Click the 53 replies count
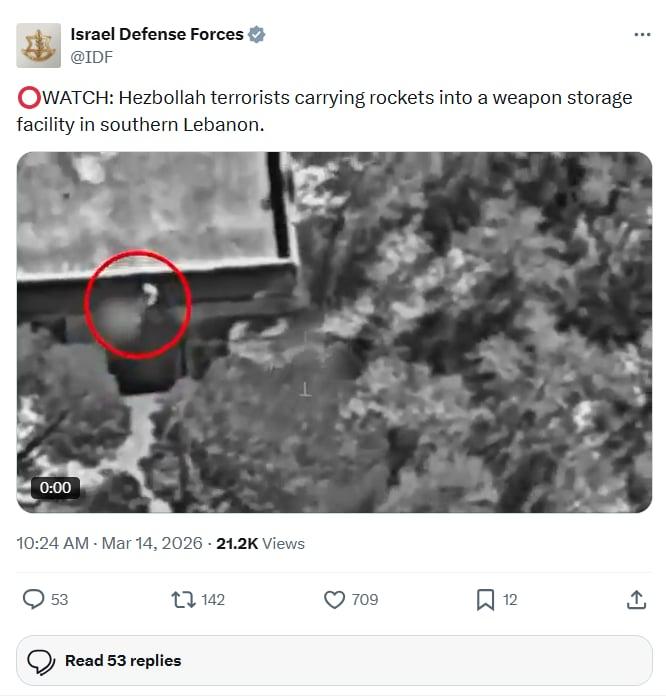The height and width of the screenshot is (698, 666). coord(59,600)
